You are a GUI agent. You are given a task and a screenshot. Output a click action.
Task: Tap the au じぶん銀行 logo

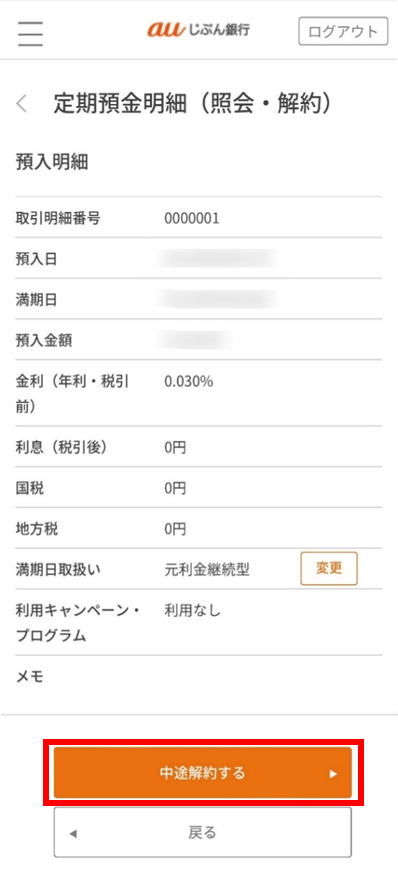pos(198,31)
